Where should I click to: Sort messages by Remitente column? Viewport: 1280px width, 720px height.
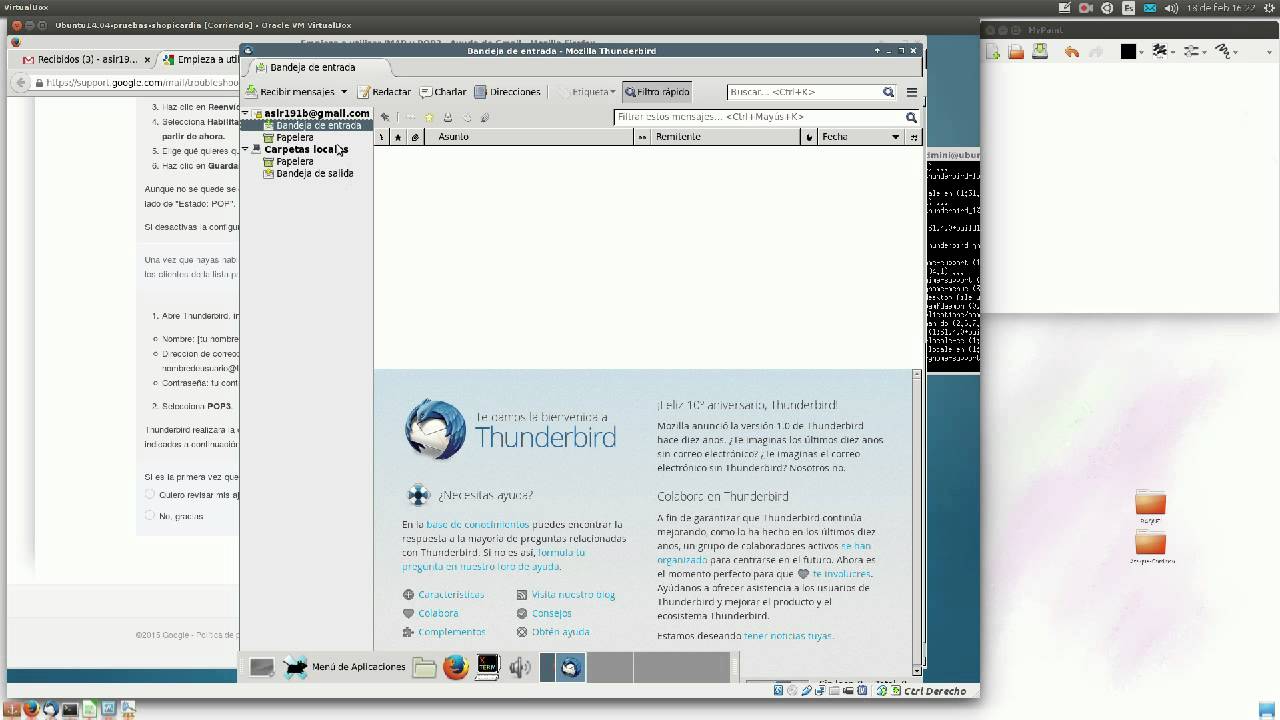(726, 137)
